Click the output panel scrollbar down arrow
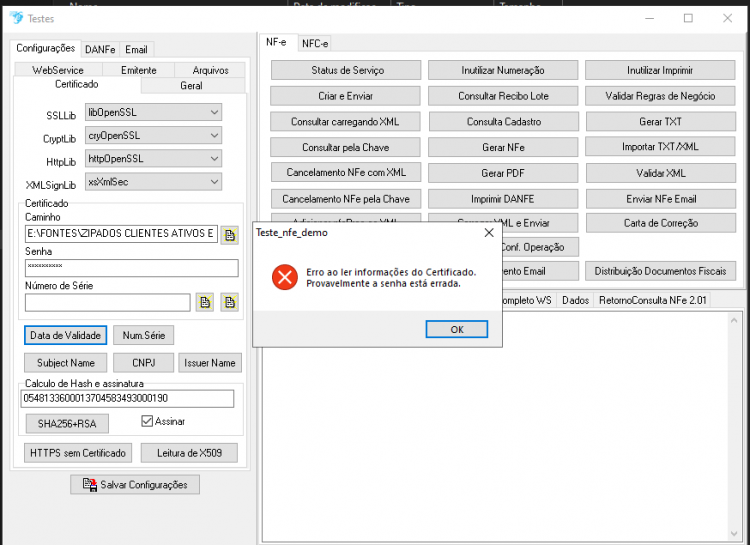This screenshot has width=750, height=545. click(734, 534)
